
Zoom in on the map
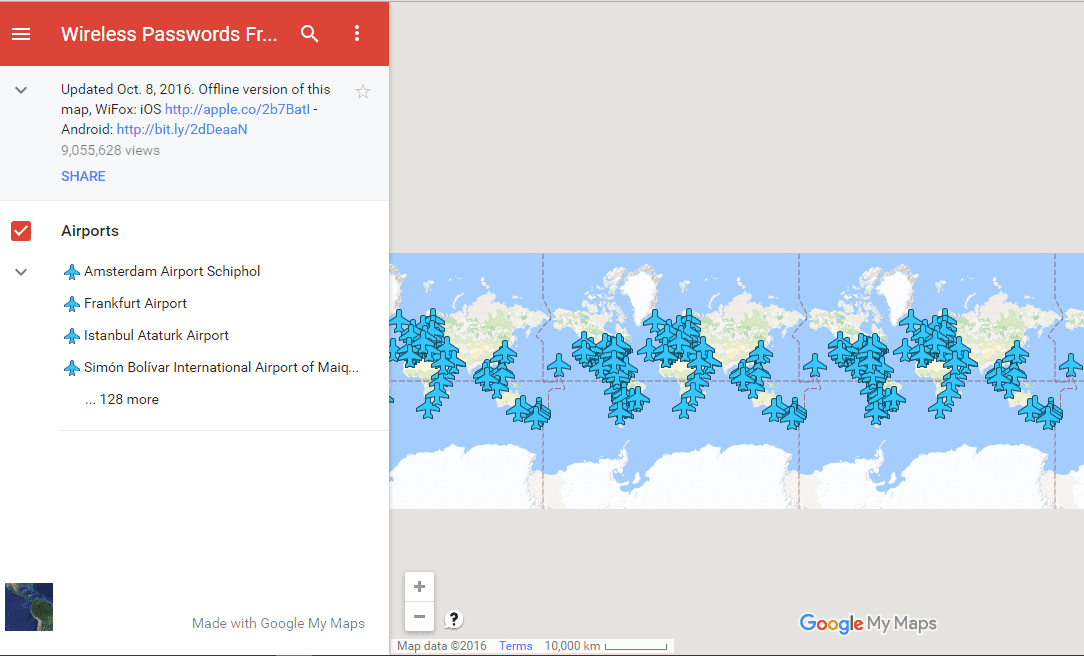419,587
